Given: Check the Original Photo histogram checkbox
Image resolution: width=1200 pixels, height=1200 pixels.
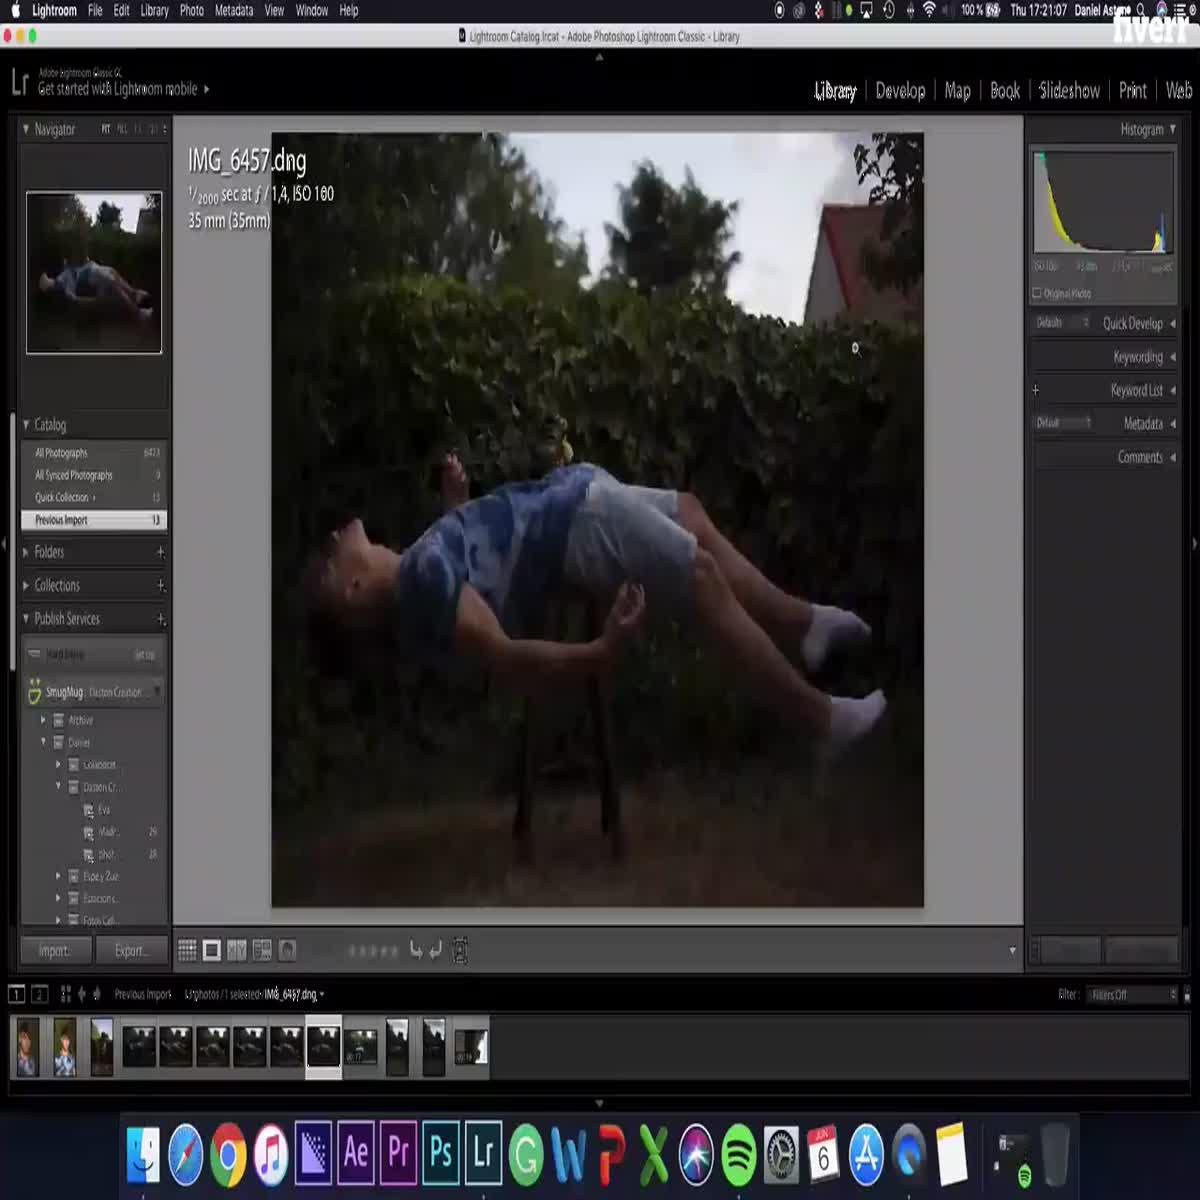Looking at the screenshot, I should click(x=1037, y=293).
